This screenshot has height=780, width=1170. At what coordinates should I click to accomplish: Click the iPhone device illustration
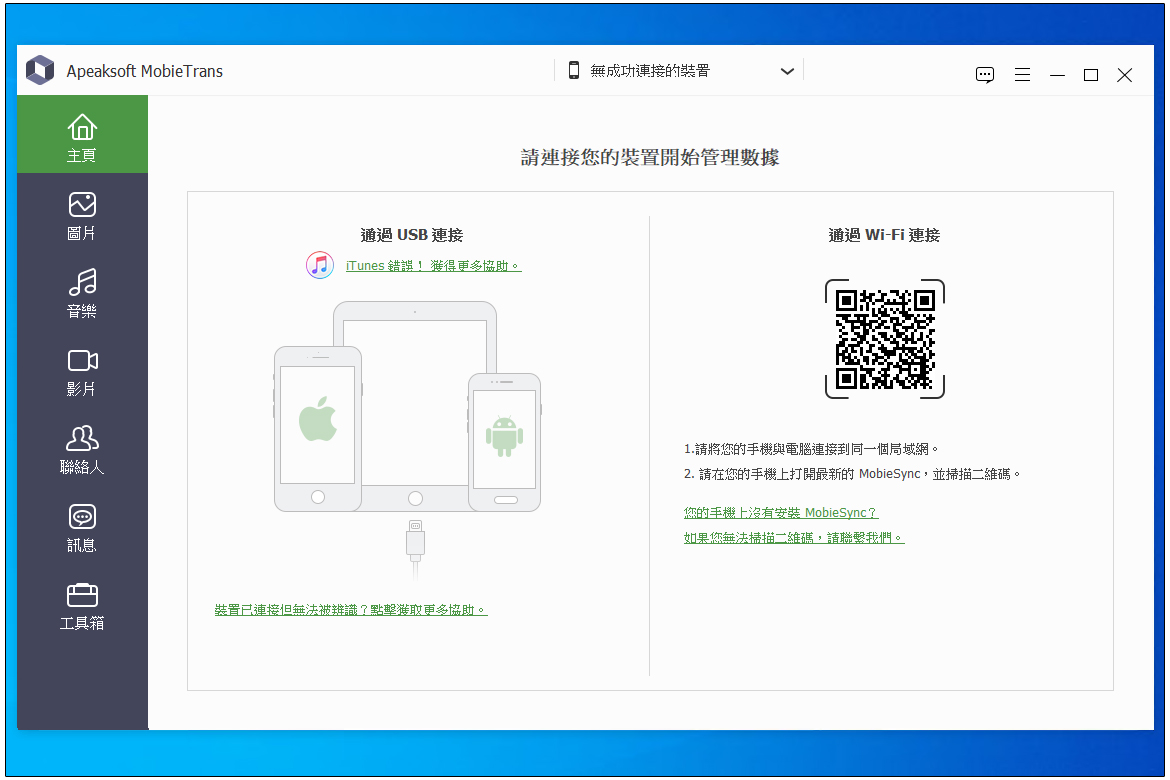[318, 428]
